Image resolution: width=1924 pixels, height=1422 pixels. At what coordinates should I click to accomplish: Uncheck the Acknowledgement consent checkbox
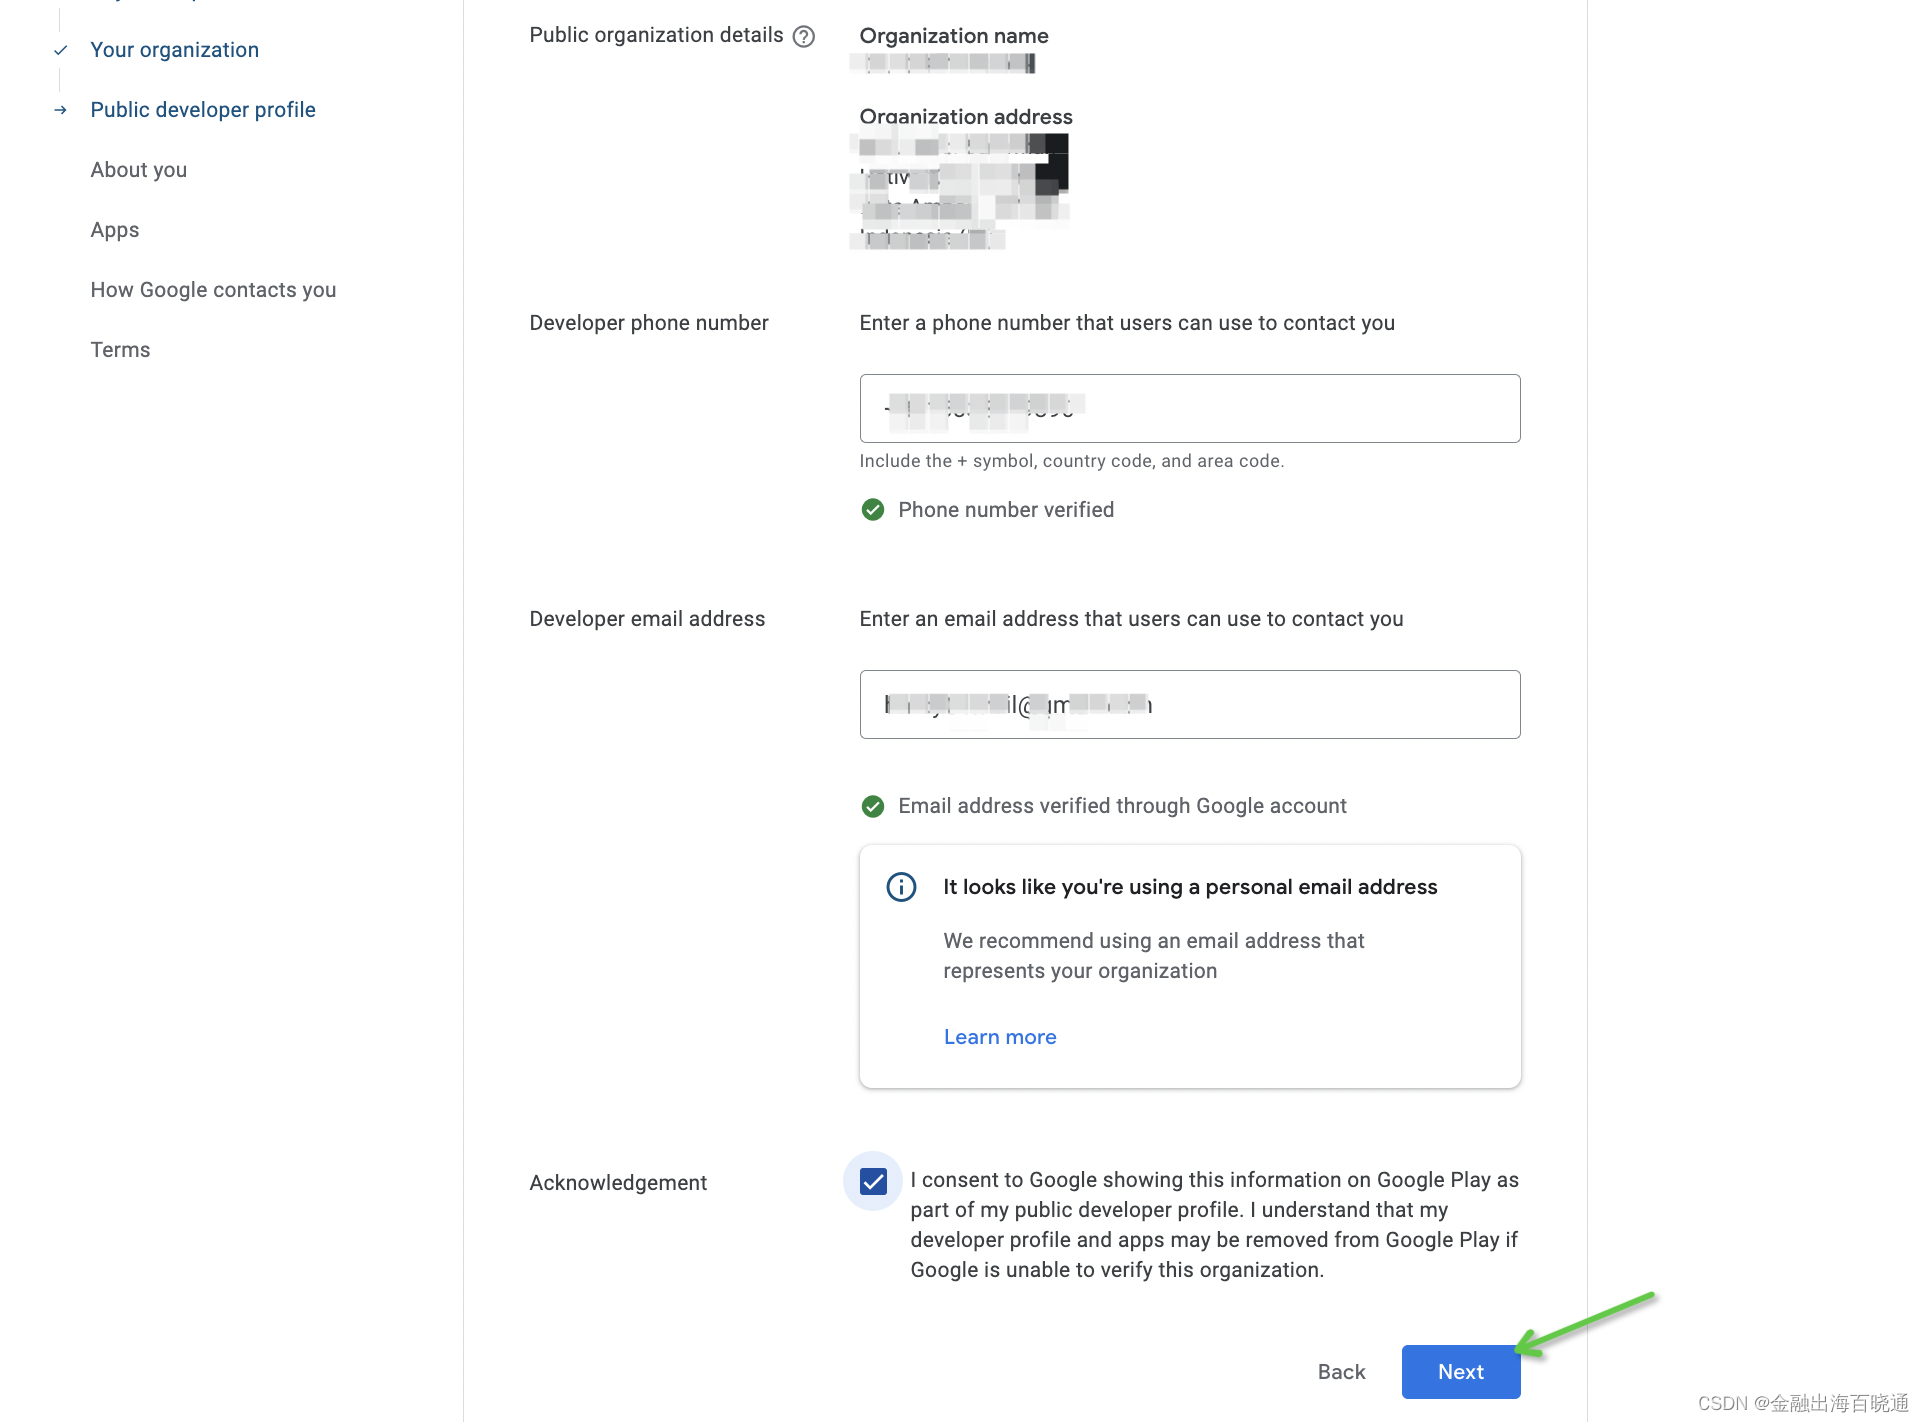point(873,1182)
